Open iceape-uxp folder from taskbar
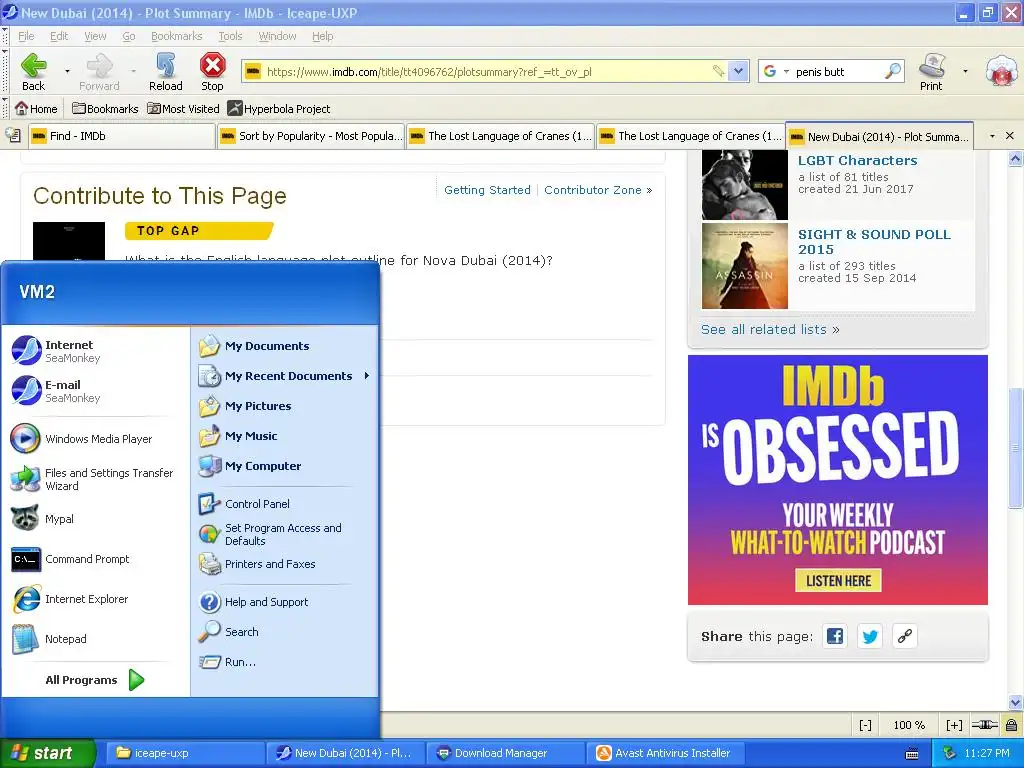 point(185,753)
